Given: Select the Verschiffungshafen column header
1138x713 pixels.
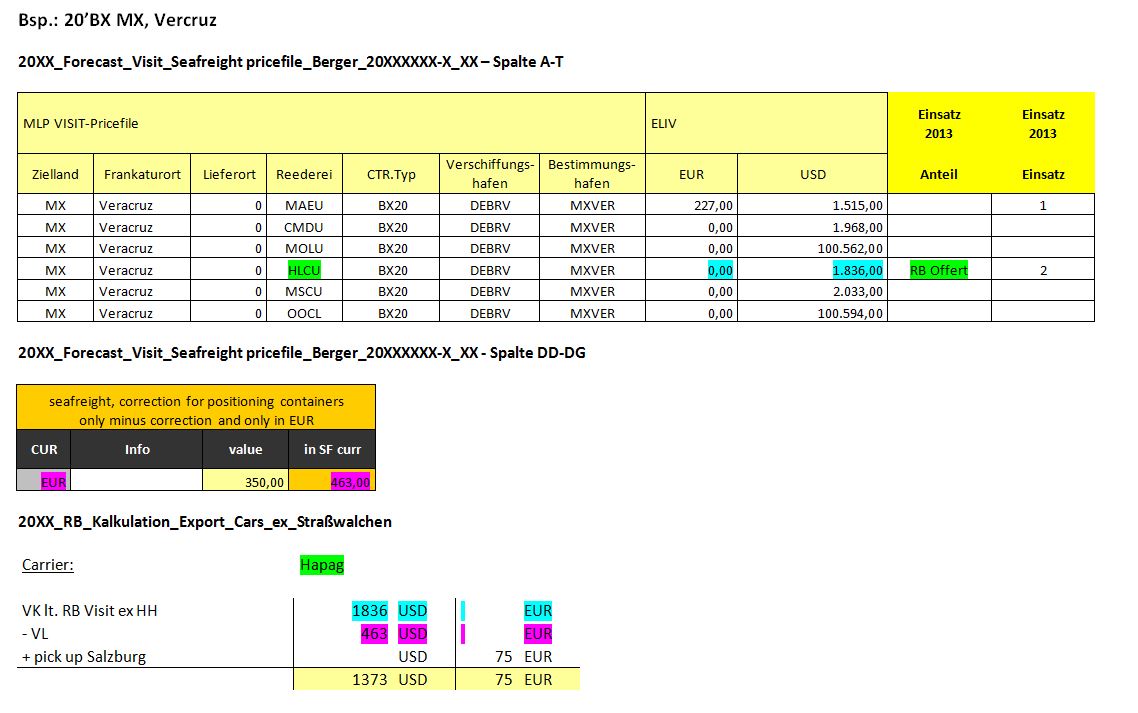Looking at the screenshot, I should [x=490, y=174].
